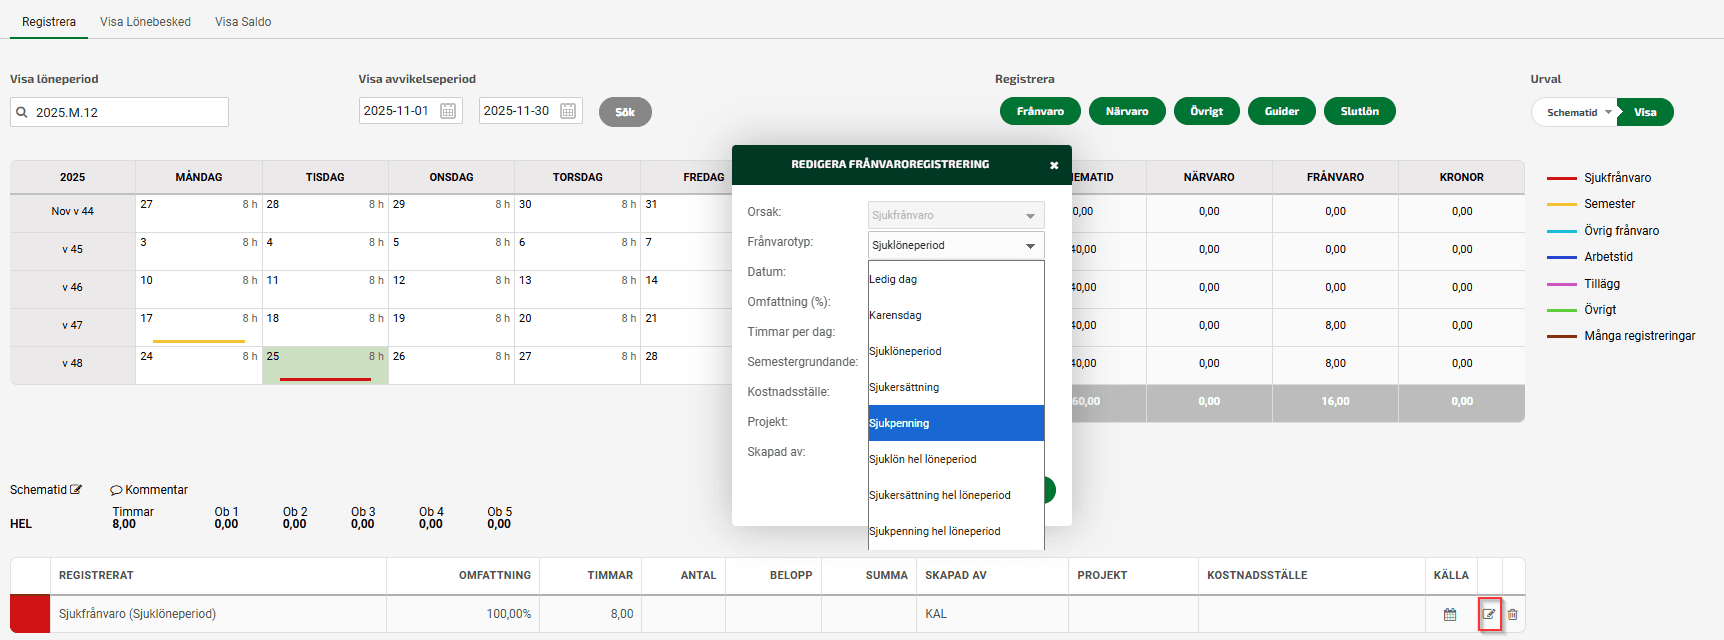The width and height of the screenshot is (1724, 640).
Task: Open calendar picker for start date 2025-11-01
Action: pos(448,111)
